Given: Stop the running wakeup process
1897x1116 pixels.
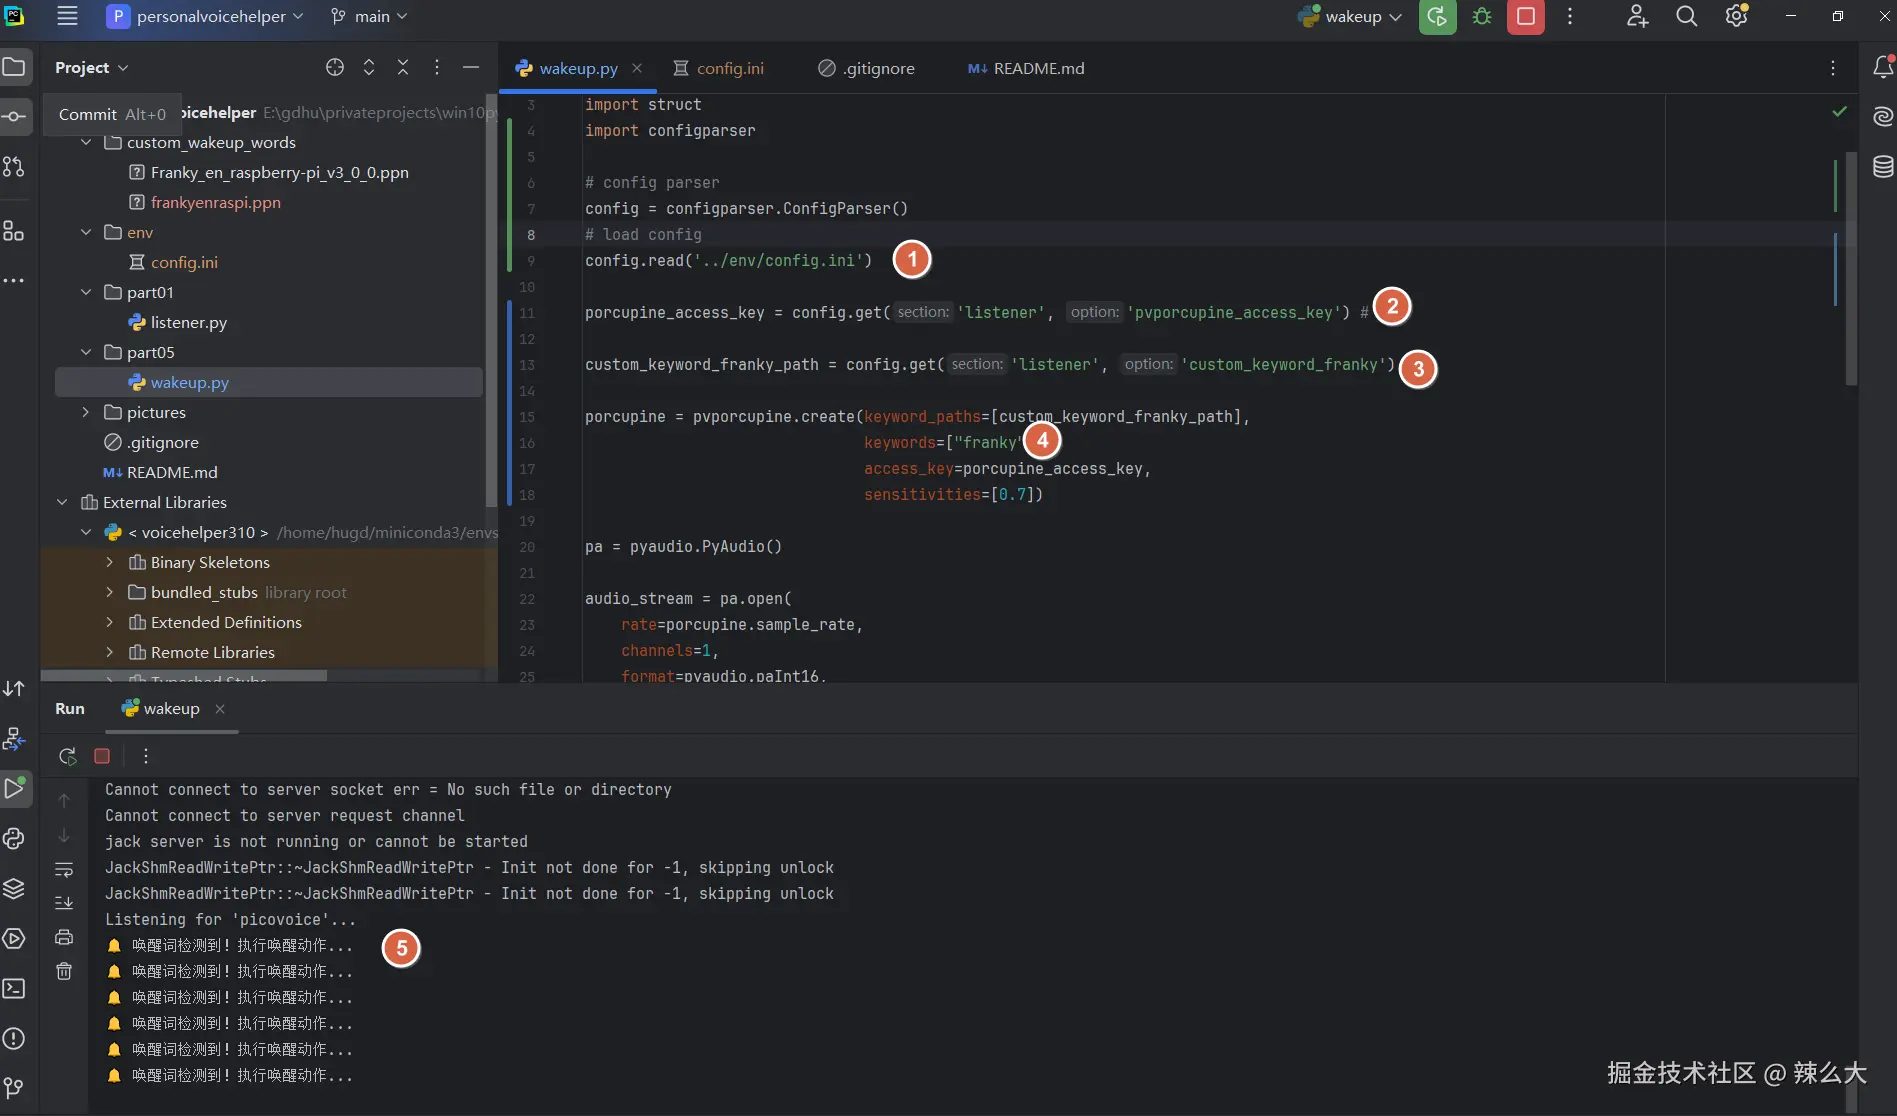Looking at the screenshot, I should pyautogui.click(x=1525, y=17).
